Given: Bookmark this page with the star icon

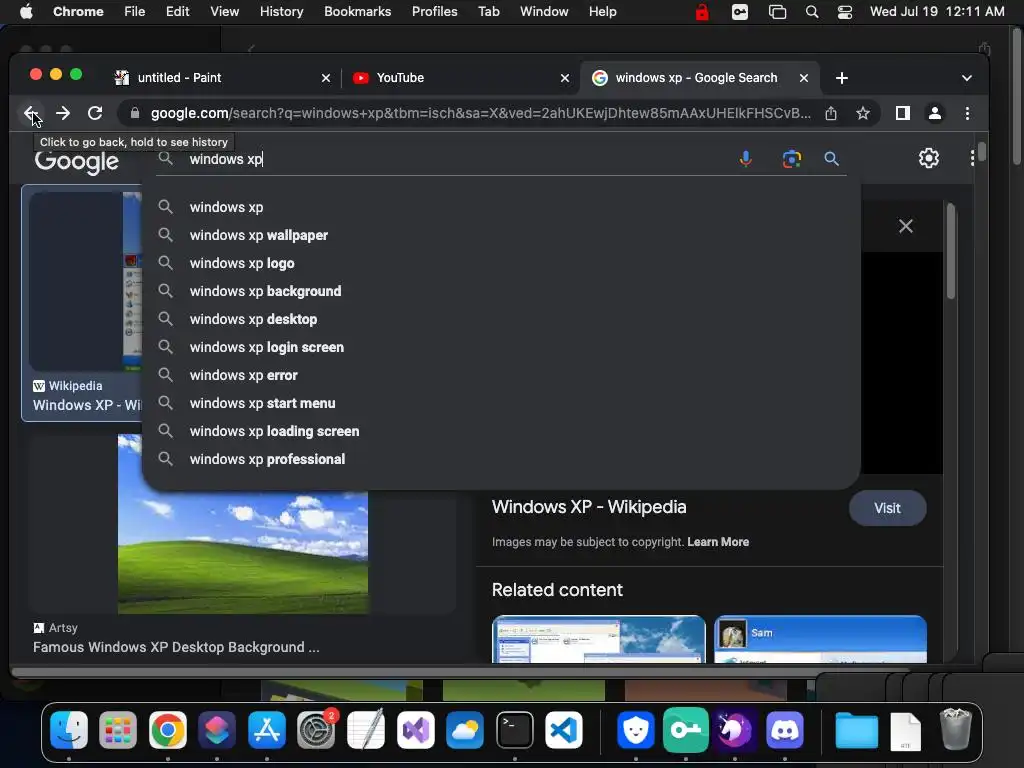Looking at the screenshot, I should [x=863, y=113].
